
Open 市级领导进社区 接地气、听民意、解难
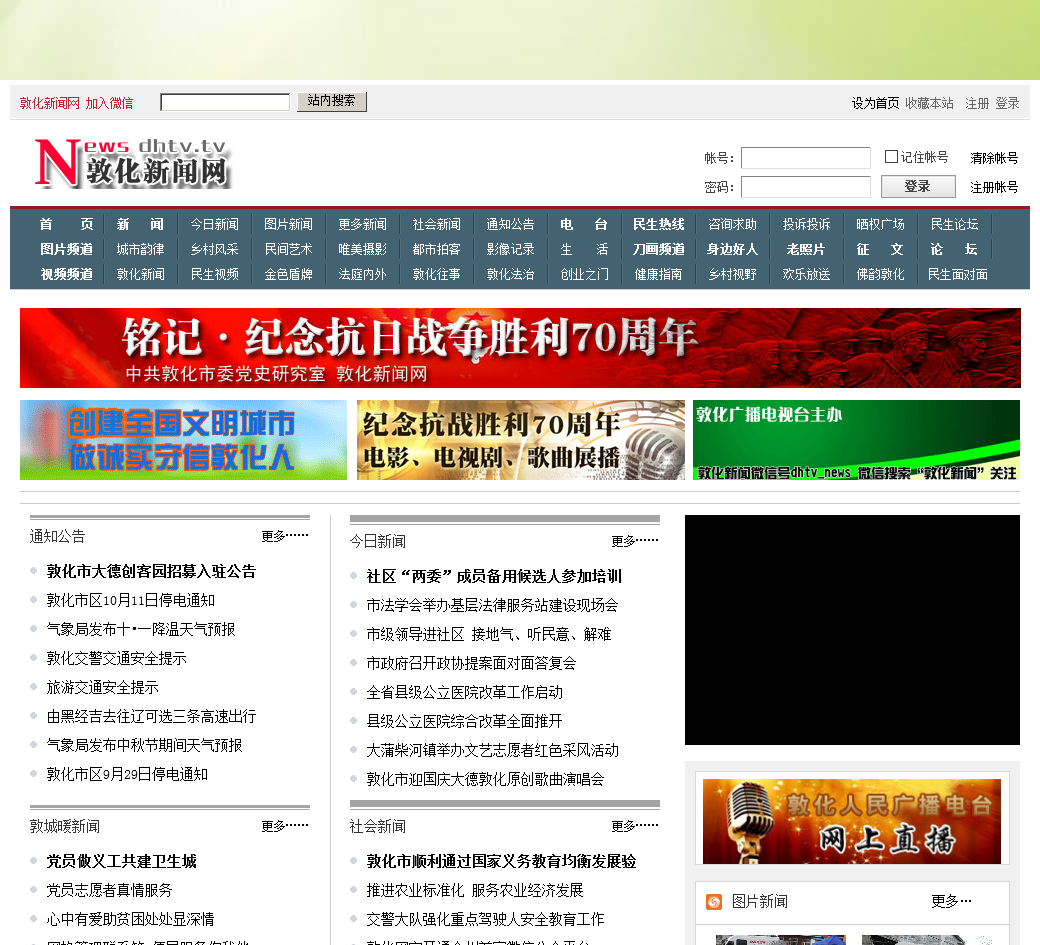pyautogui.click(x=489, y=634)
